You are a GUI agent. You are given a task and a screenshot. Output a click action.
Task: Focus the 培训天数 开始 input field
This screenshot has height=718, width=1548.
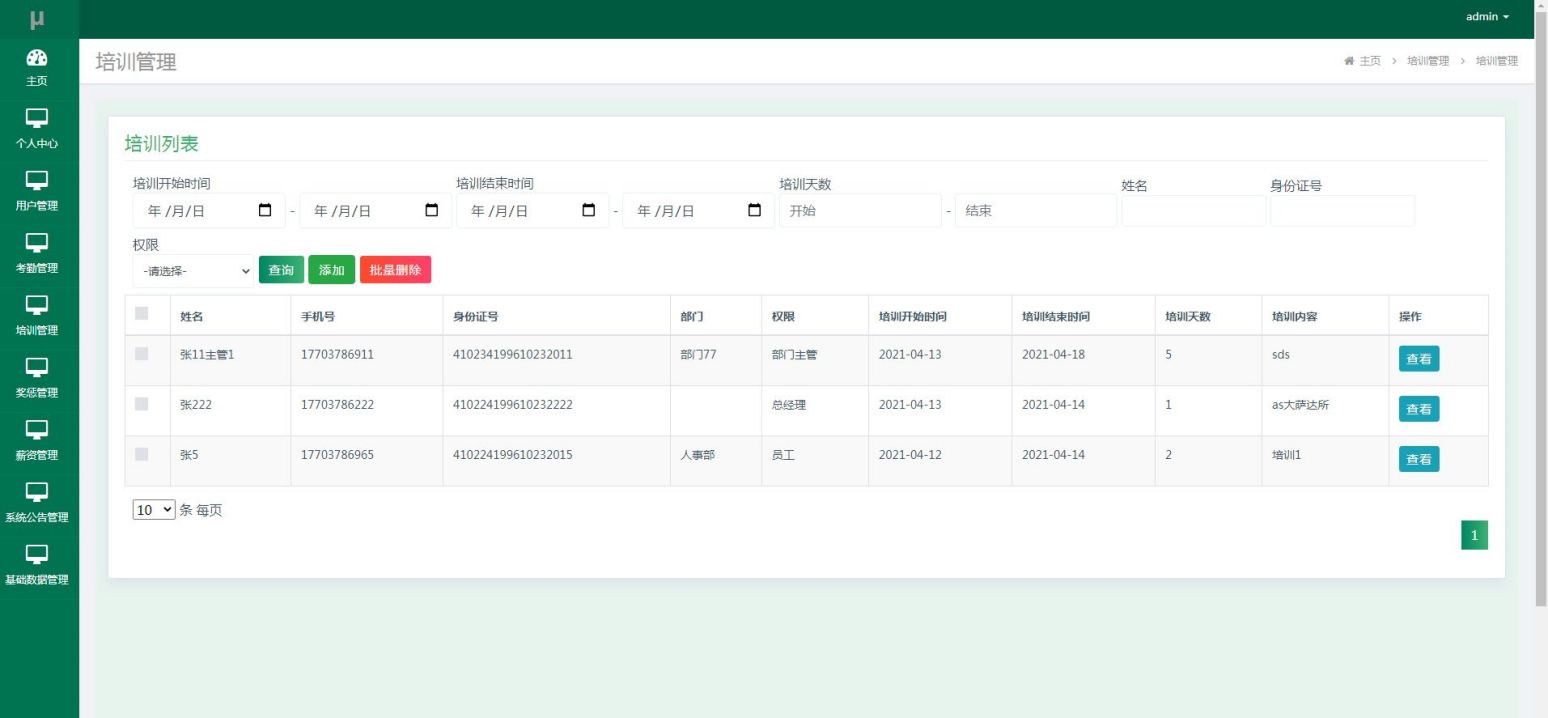[x=860, y=211]
